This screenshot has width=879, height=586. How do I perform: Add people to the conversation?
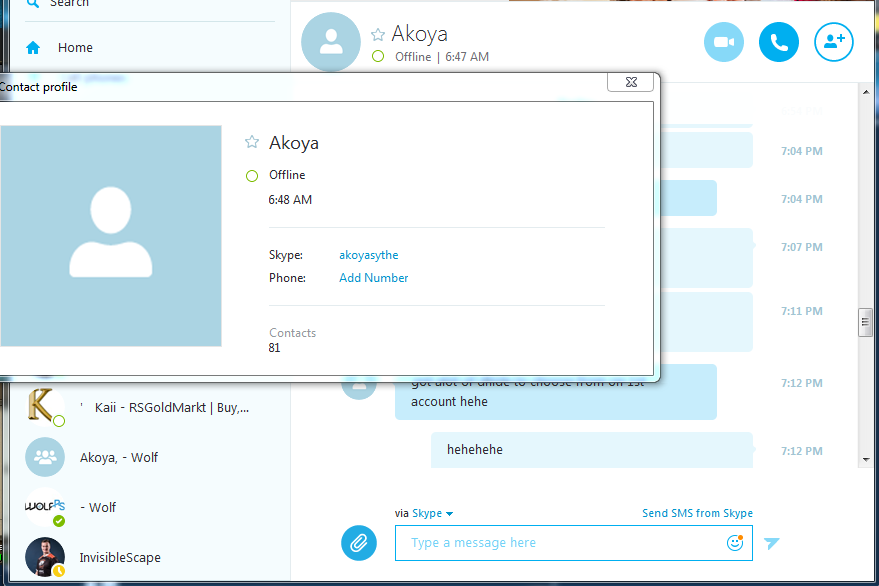point(834,42)
